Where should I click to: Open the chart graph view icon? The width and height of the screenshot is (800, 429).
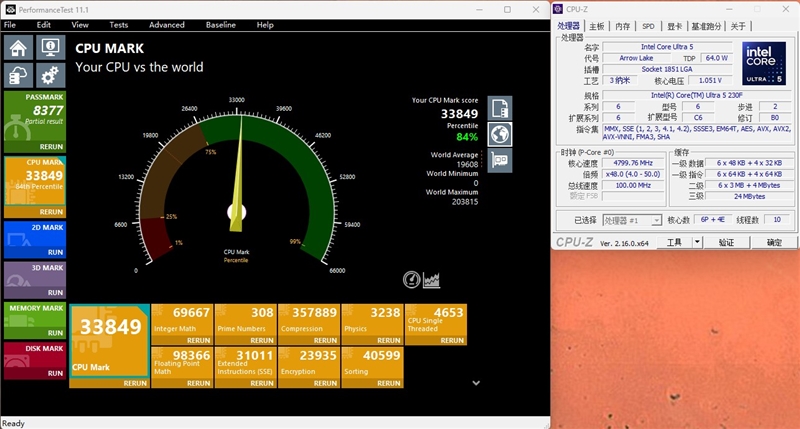click(432, 279)
